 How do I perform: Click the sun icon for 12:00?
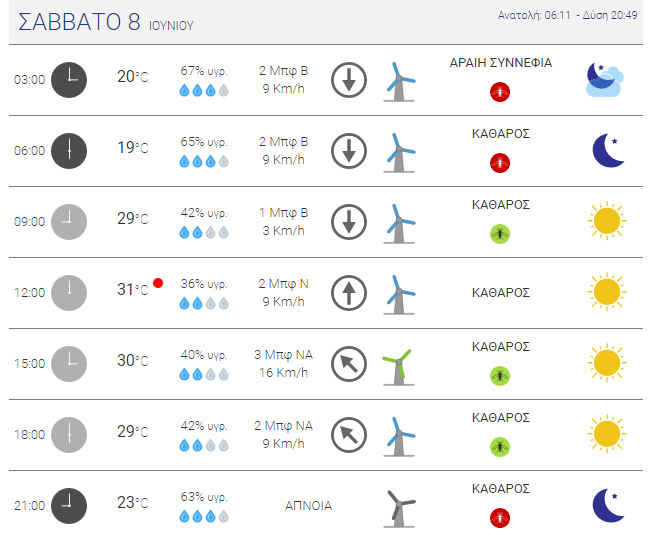click(607, 292)
